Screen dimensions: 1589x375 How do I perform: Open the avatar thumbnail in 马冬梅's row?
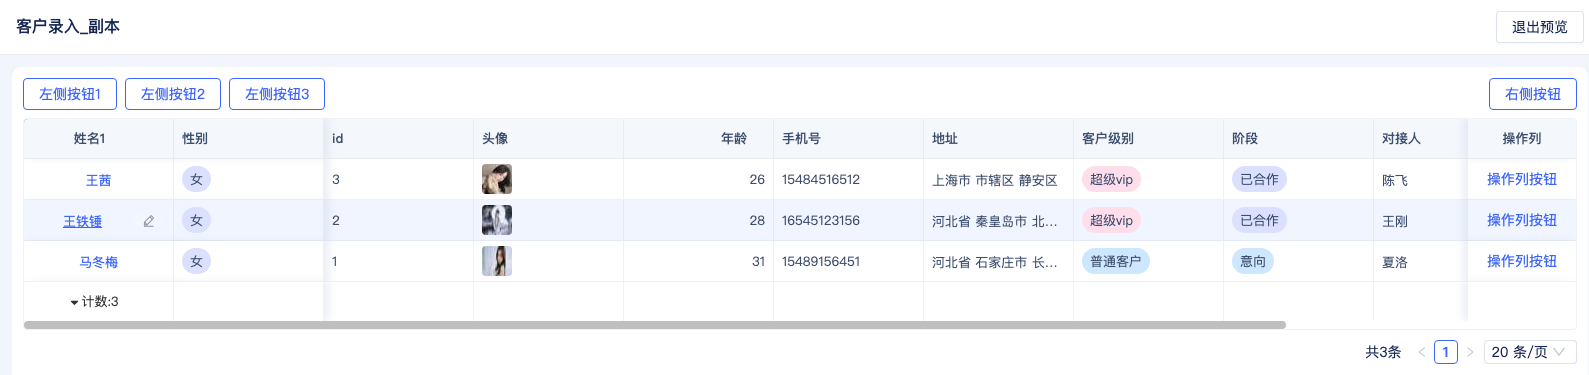tap(497, 261)
